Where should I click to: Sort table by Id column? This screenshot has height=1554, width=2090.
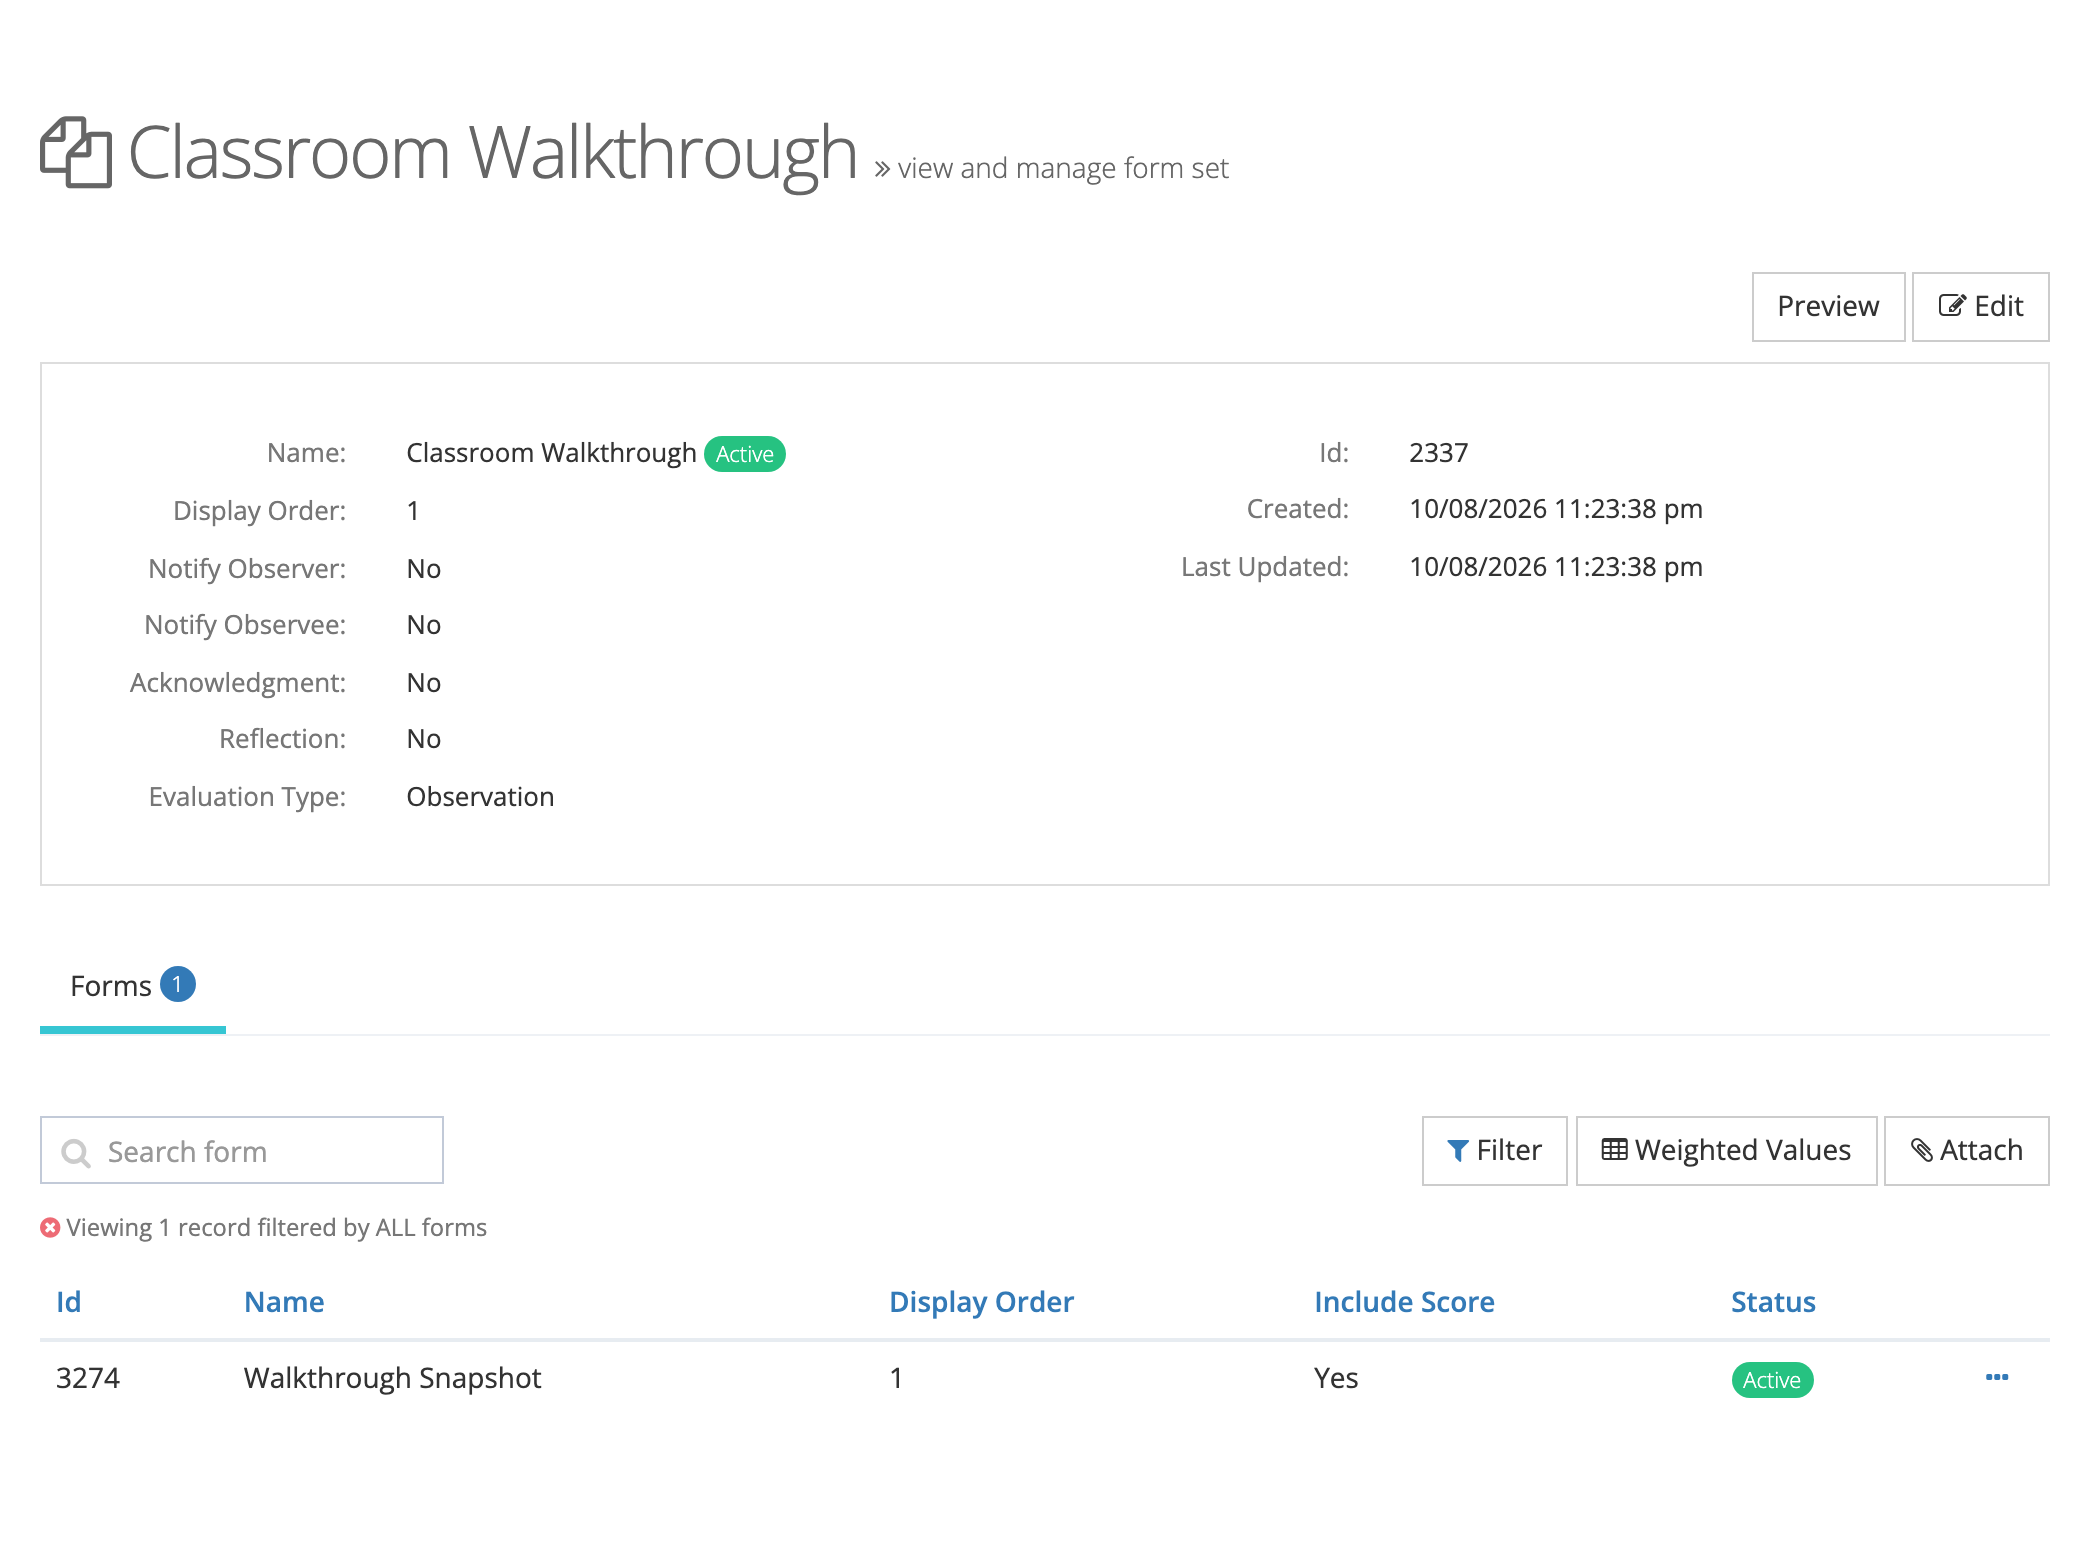point(68,1301)
